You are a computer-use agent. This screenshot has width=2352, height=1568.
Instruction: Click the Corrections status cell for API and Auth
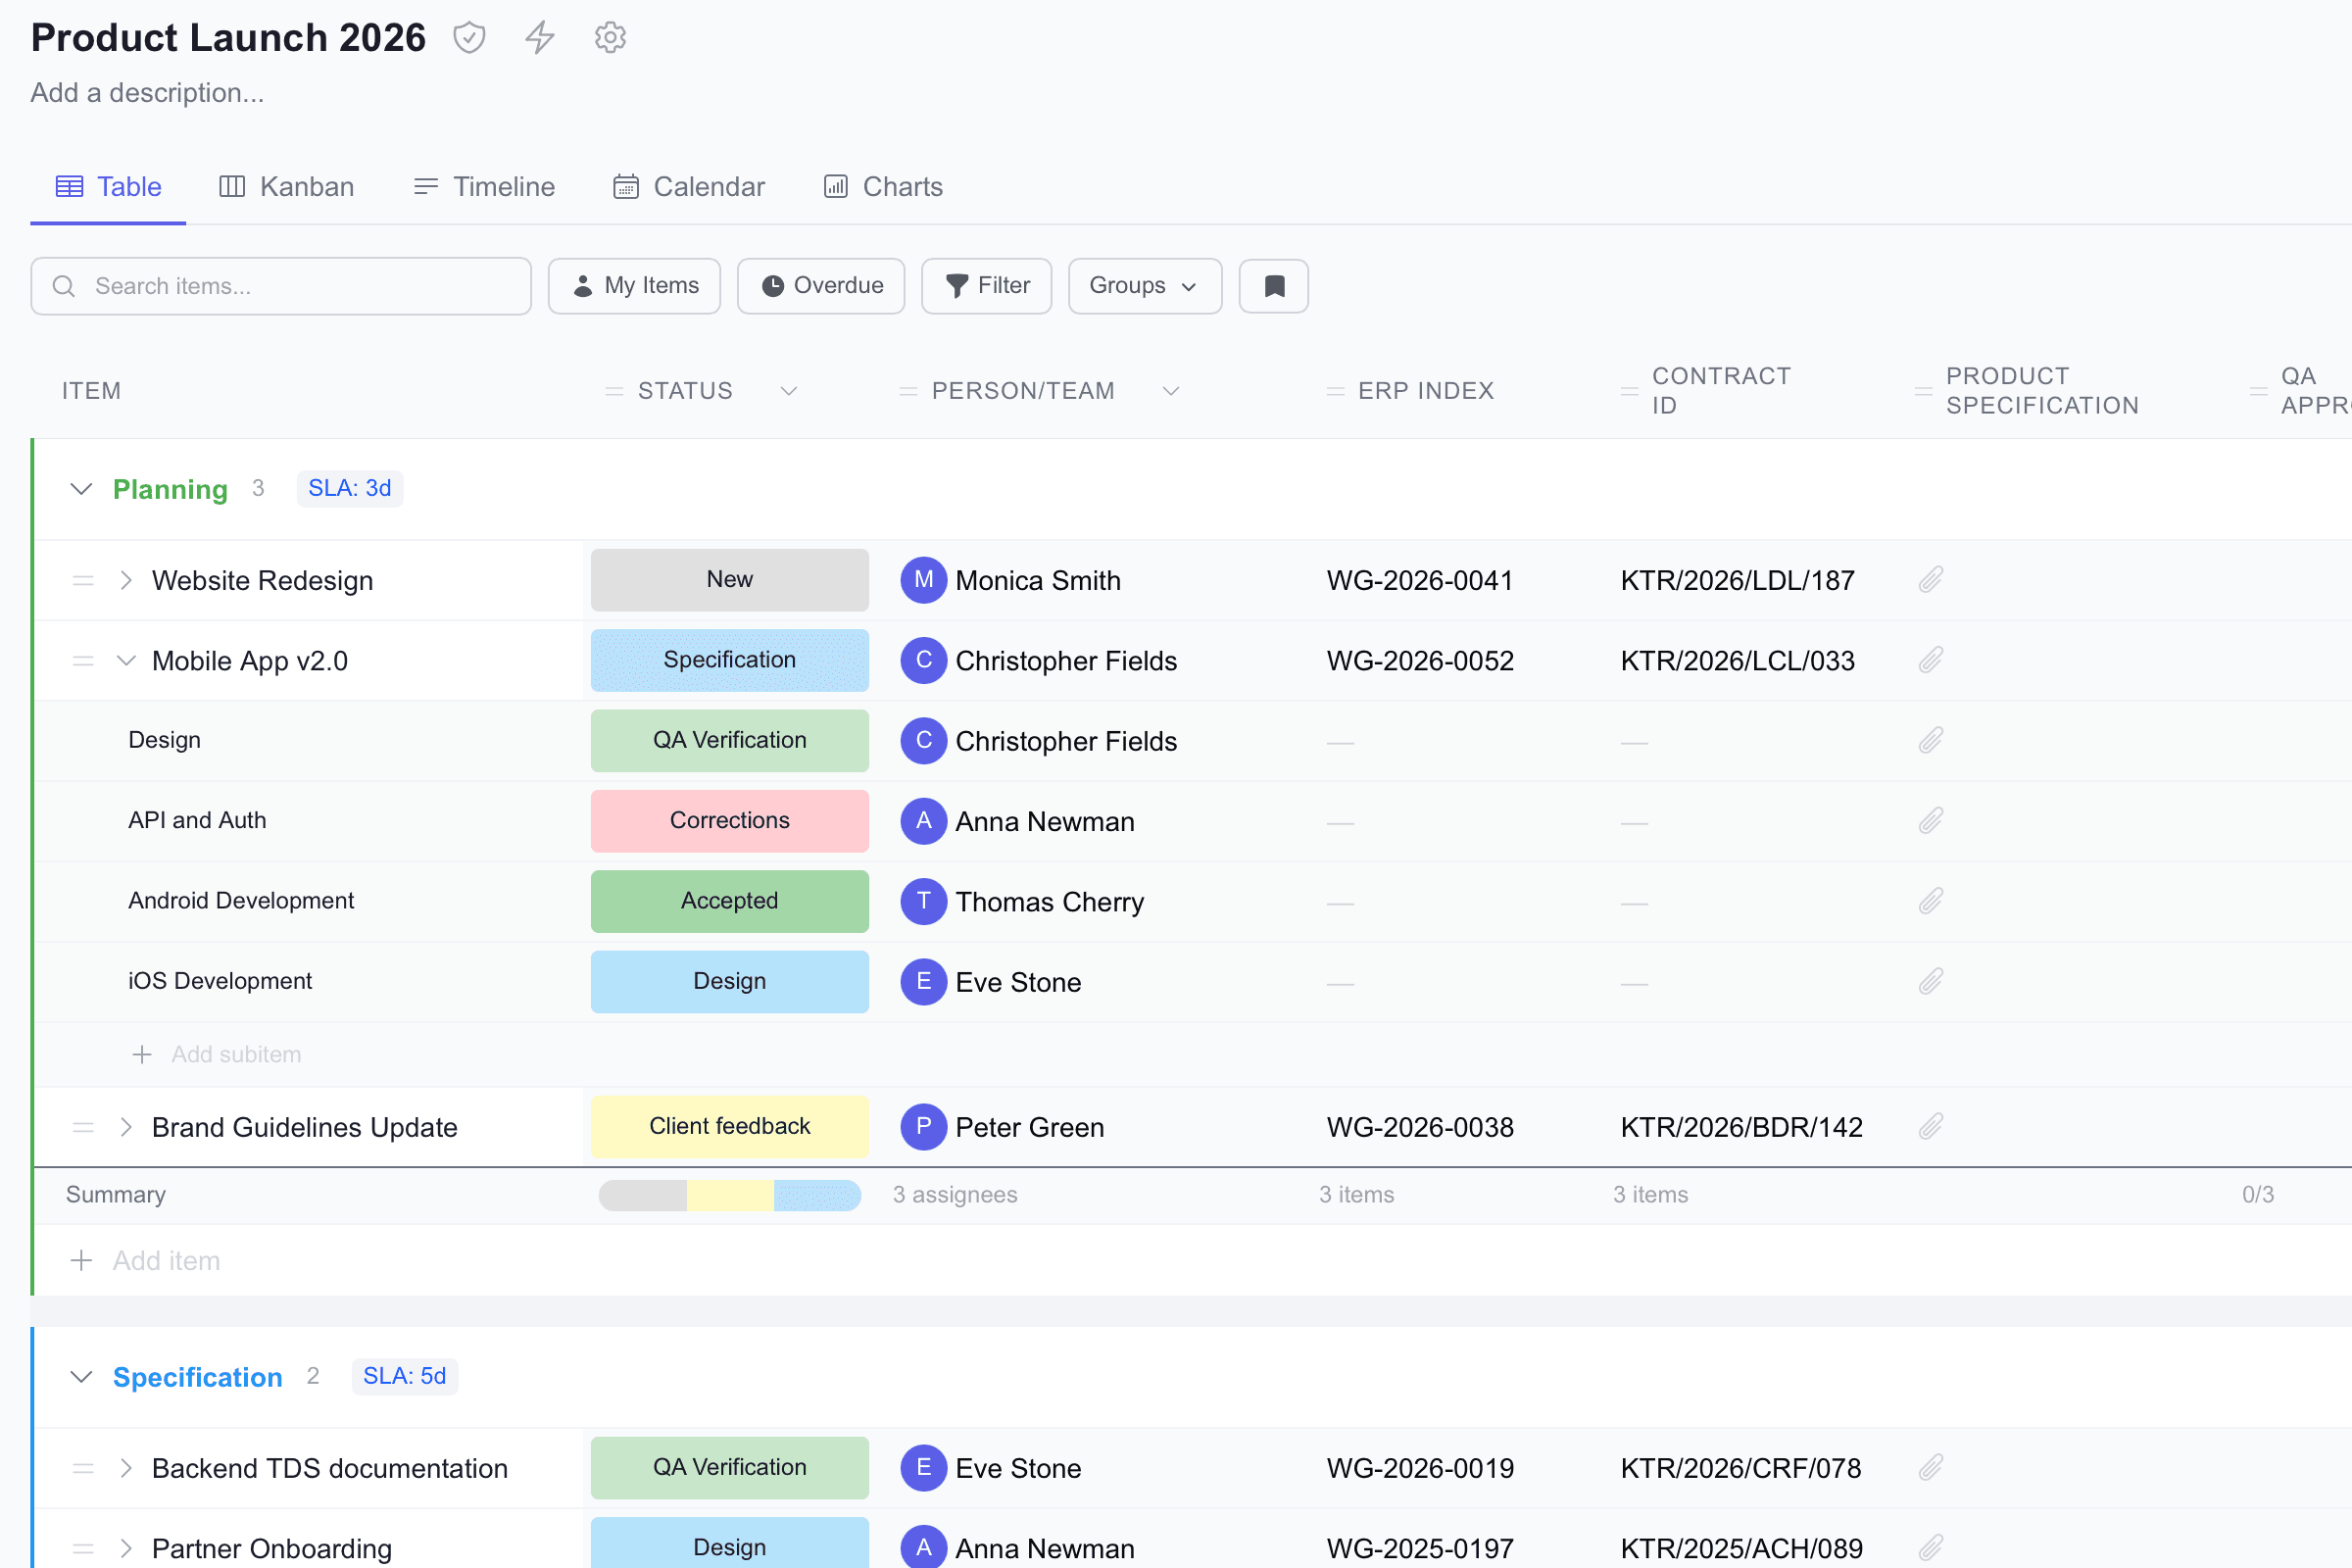[x=729, y=821]
